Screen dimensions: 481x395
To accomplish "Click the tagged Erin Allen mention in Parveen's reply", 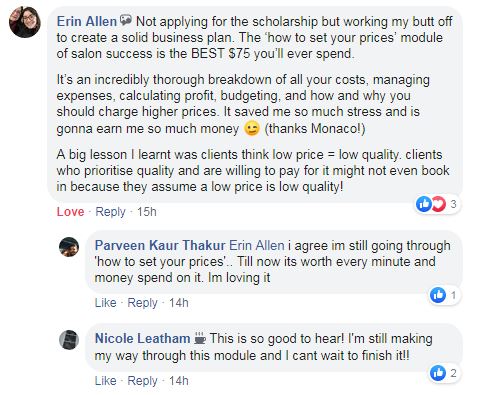I will coord(257,246).
